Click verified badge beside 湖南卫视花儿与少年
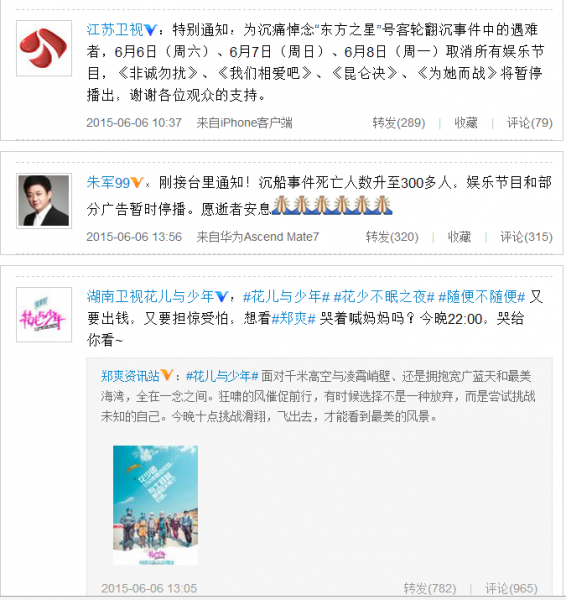Image resolution: width=566 pixels, height=600 pixels. 222,296
